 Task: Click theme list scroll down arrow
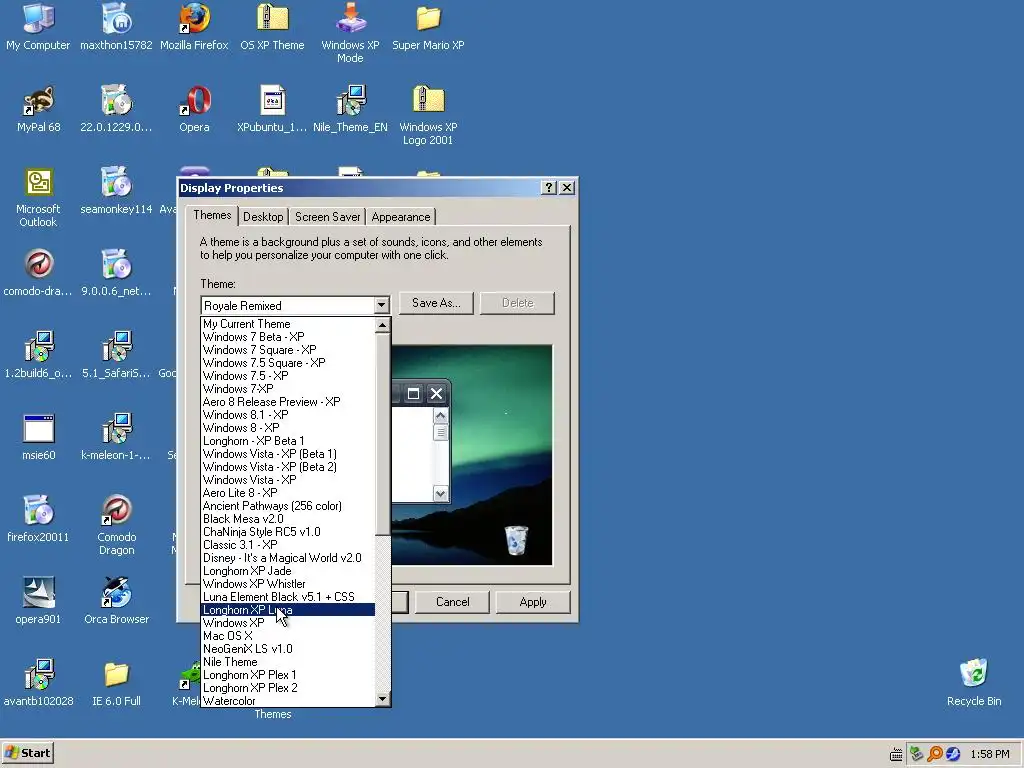pyautogui.click(x=383, y=699)
